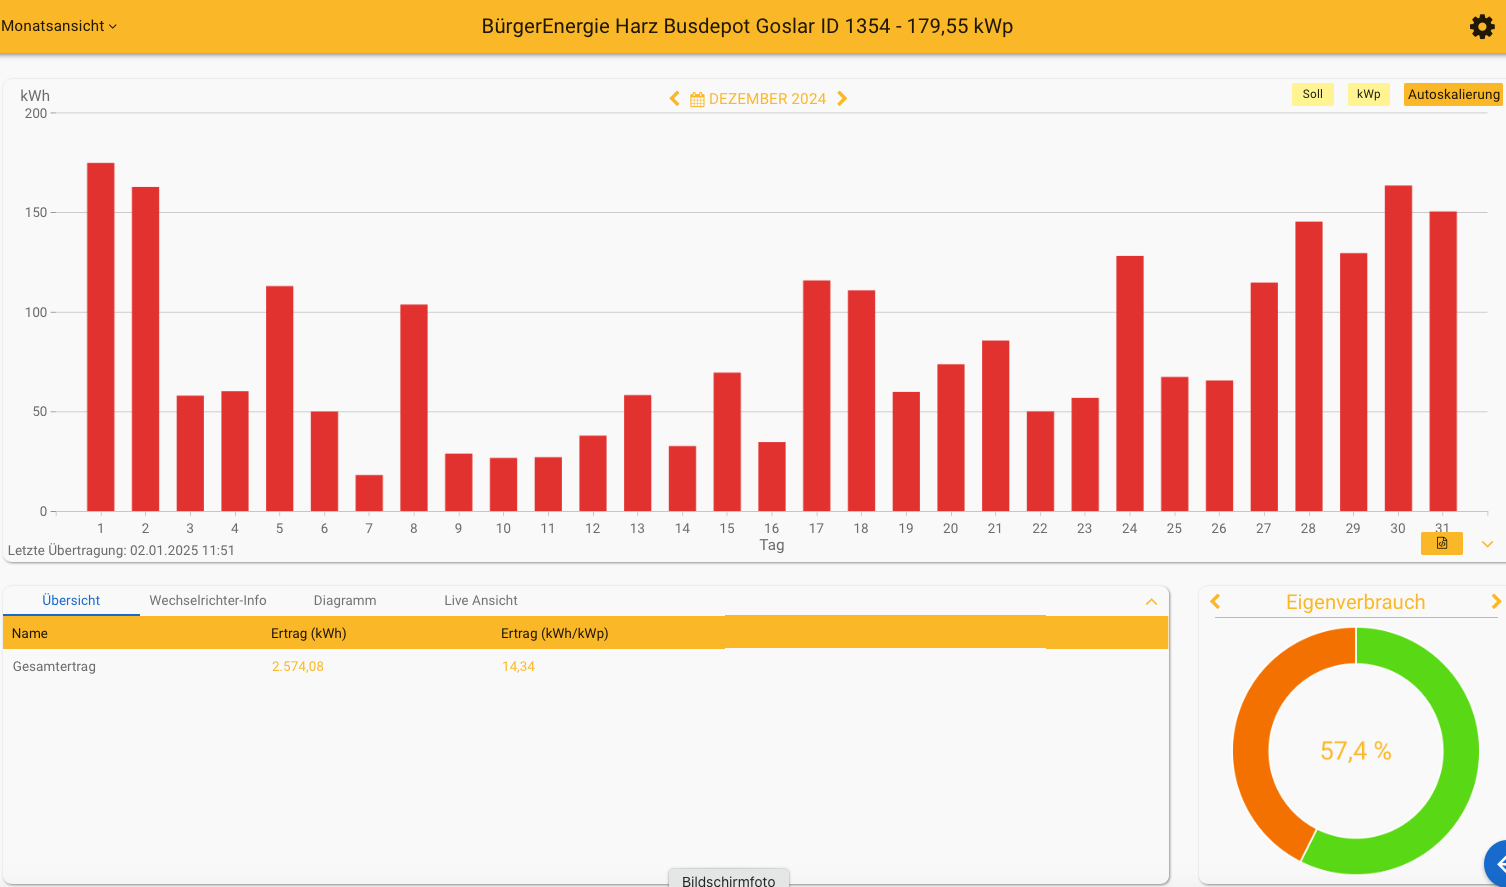The height and width of the screenshot is (887, 1506).
Task: Open the Live Ansicht tab
Action: (481, 600)
